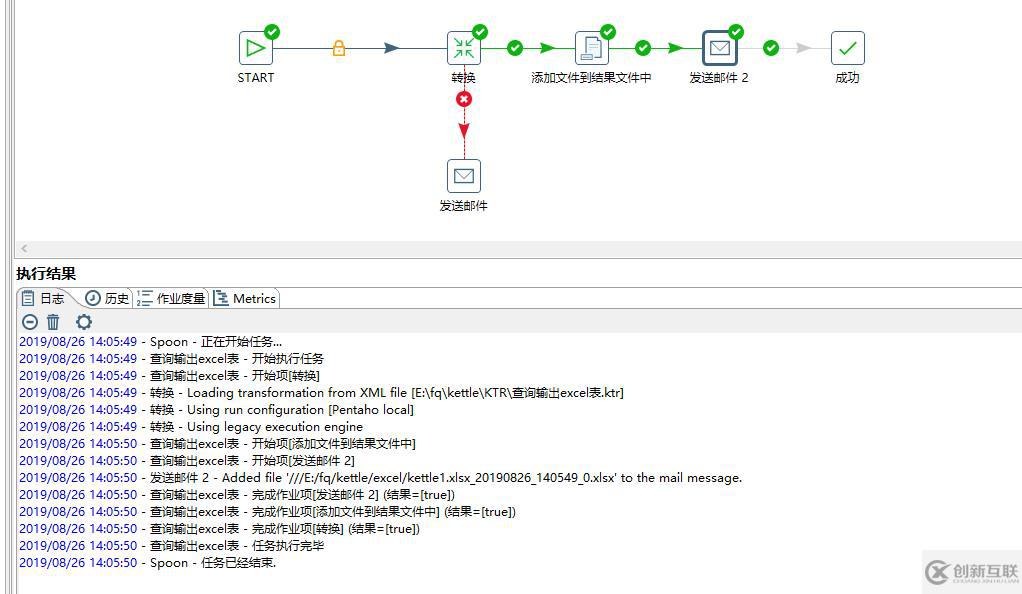This screenshot has height=594, width=1022.
Task: Click green check hop icon before 发送邮件 2
Action: tap(643, 48)
